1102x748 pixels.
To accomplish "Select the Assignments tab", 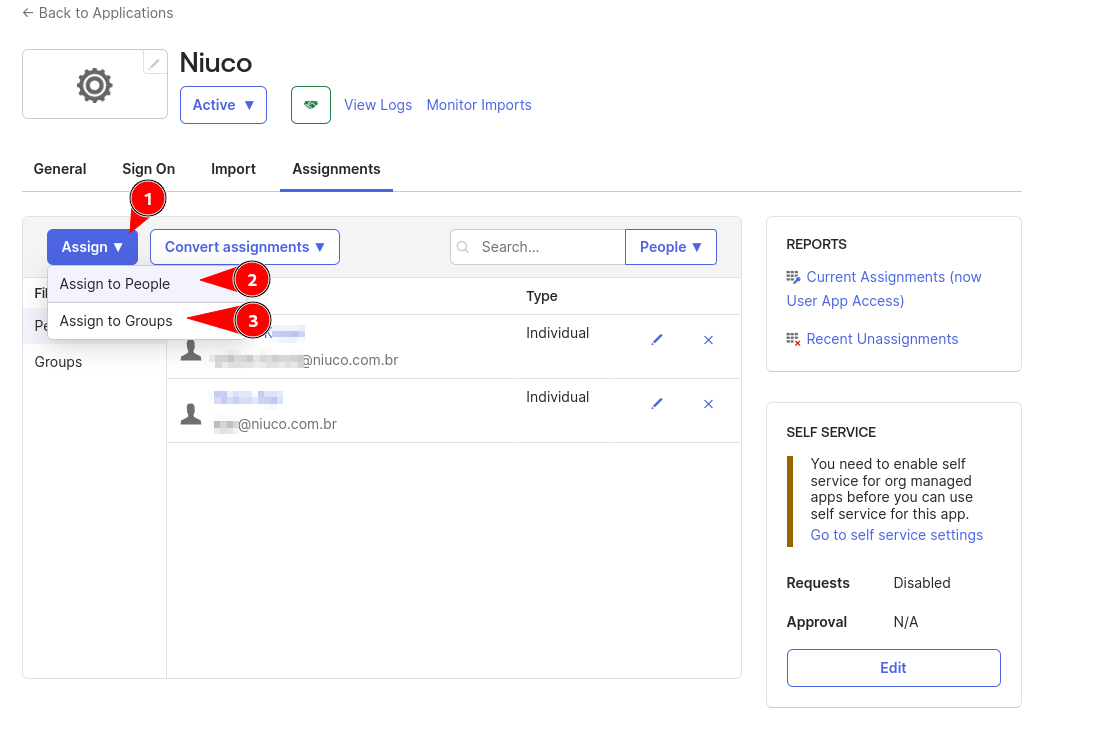I will pyautogui.click(x=336, y=169).
